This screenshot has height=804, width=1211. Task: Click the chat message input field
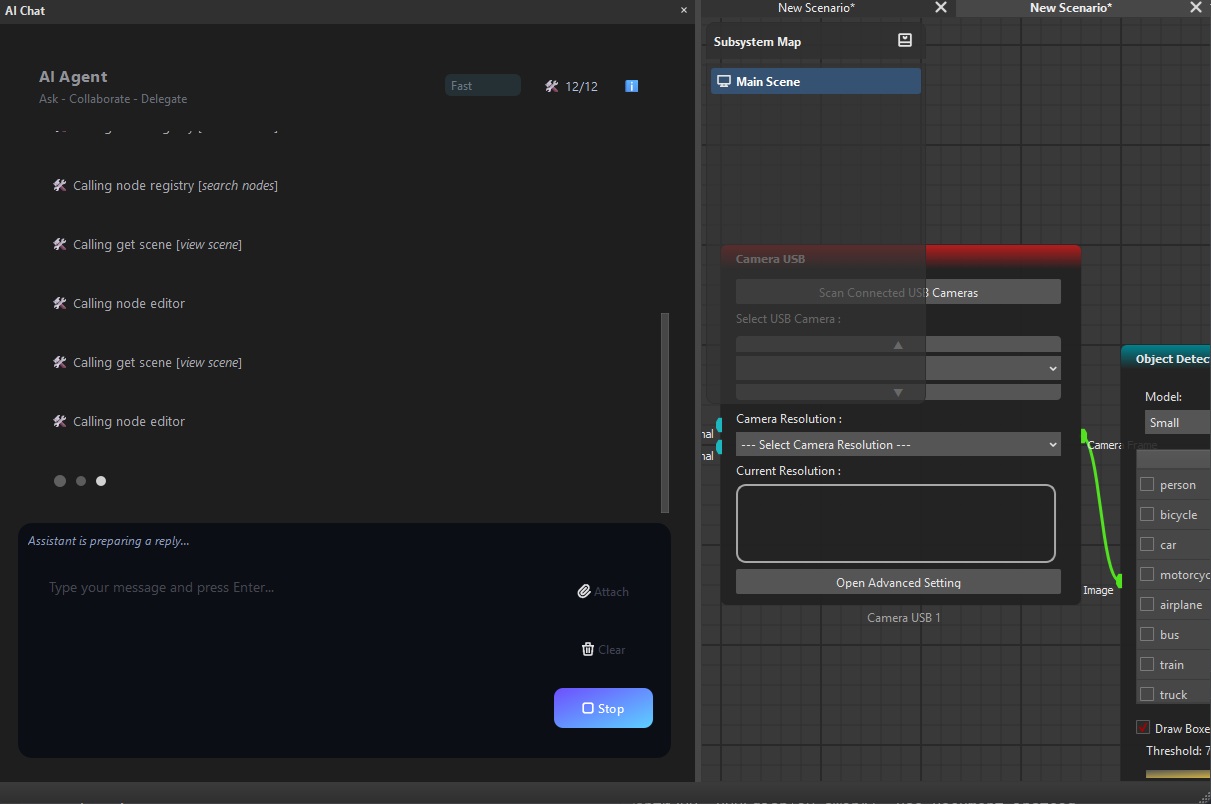pyautogui.click(x=300, y=587)
